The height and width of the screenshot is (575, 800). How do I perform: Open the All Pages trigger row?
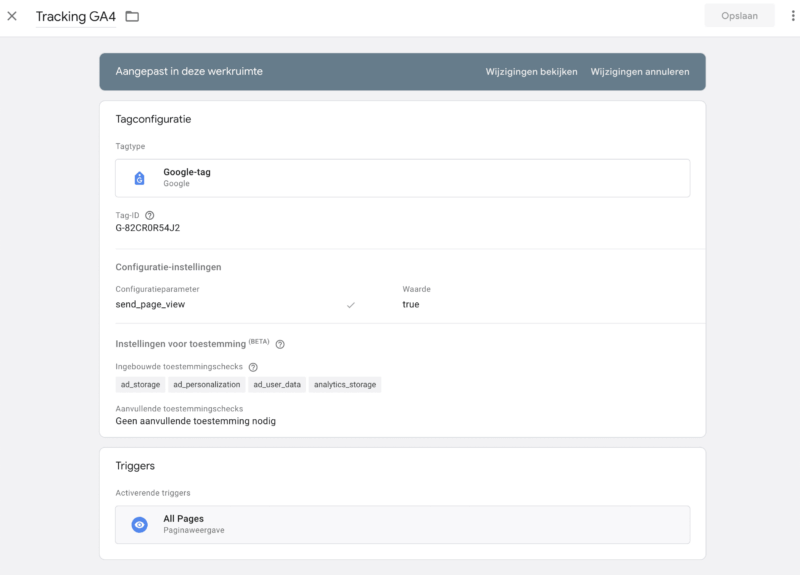click(402, 524)
